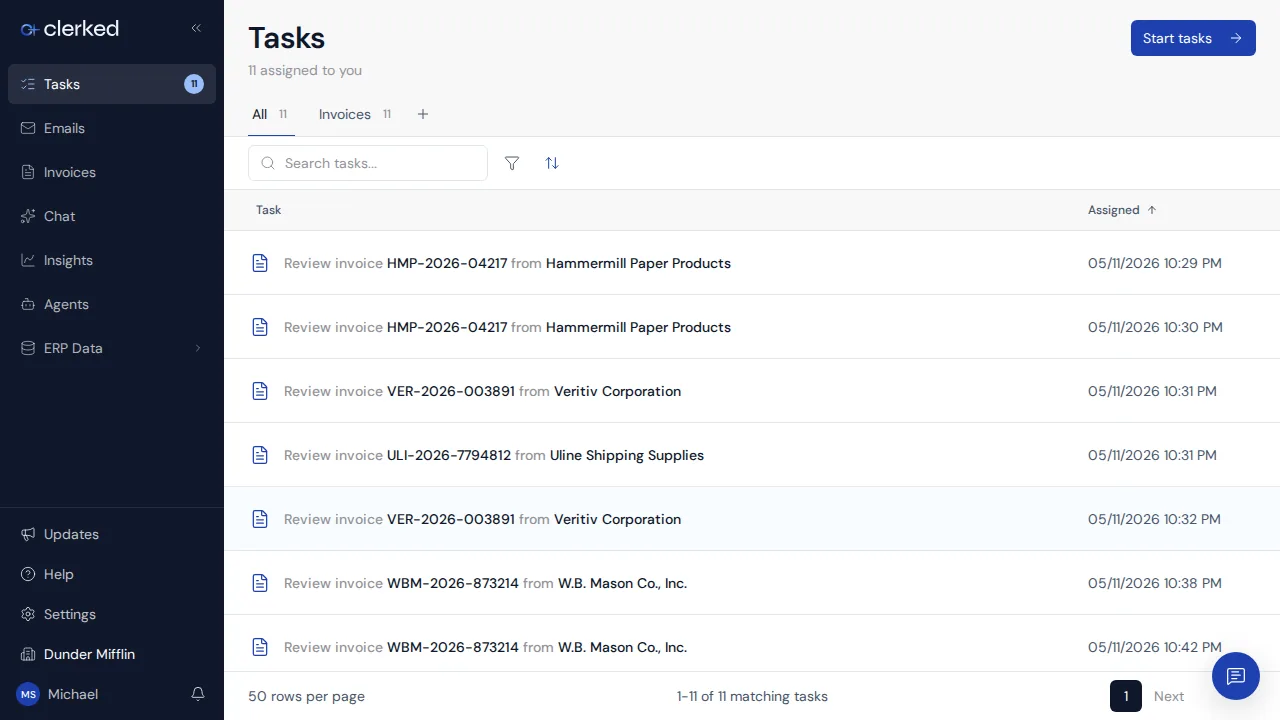Click the Settings gear icon
The height and width of the screenshot is (720, 1280).
(x=28, y=614)
